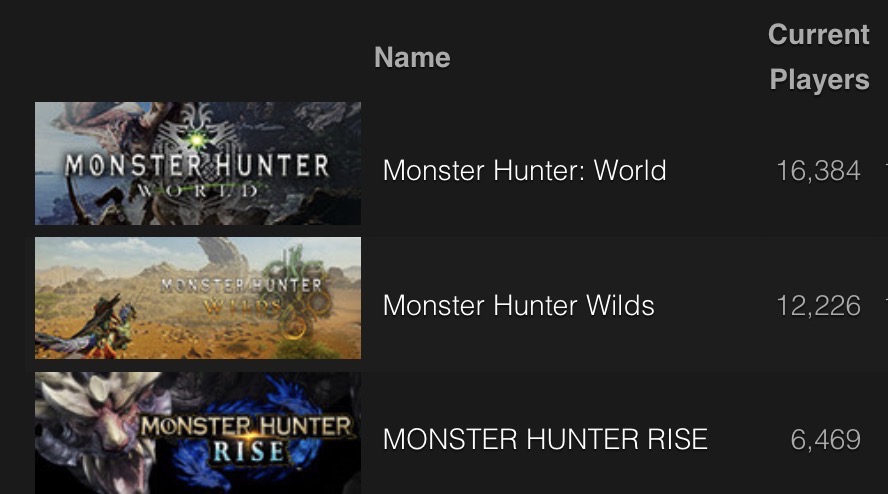This screenshot has width=888, height=494.
Task: Select the 12,226 player count
Action: pos(818,306)
